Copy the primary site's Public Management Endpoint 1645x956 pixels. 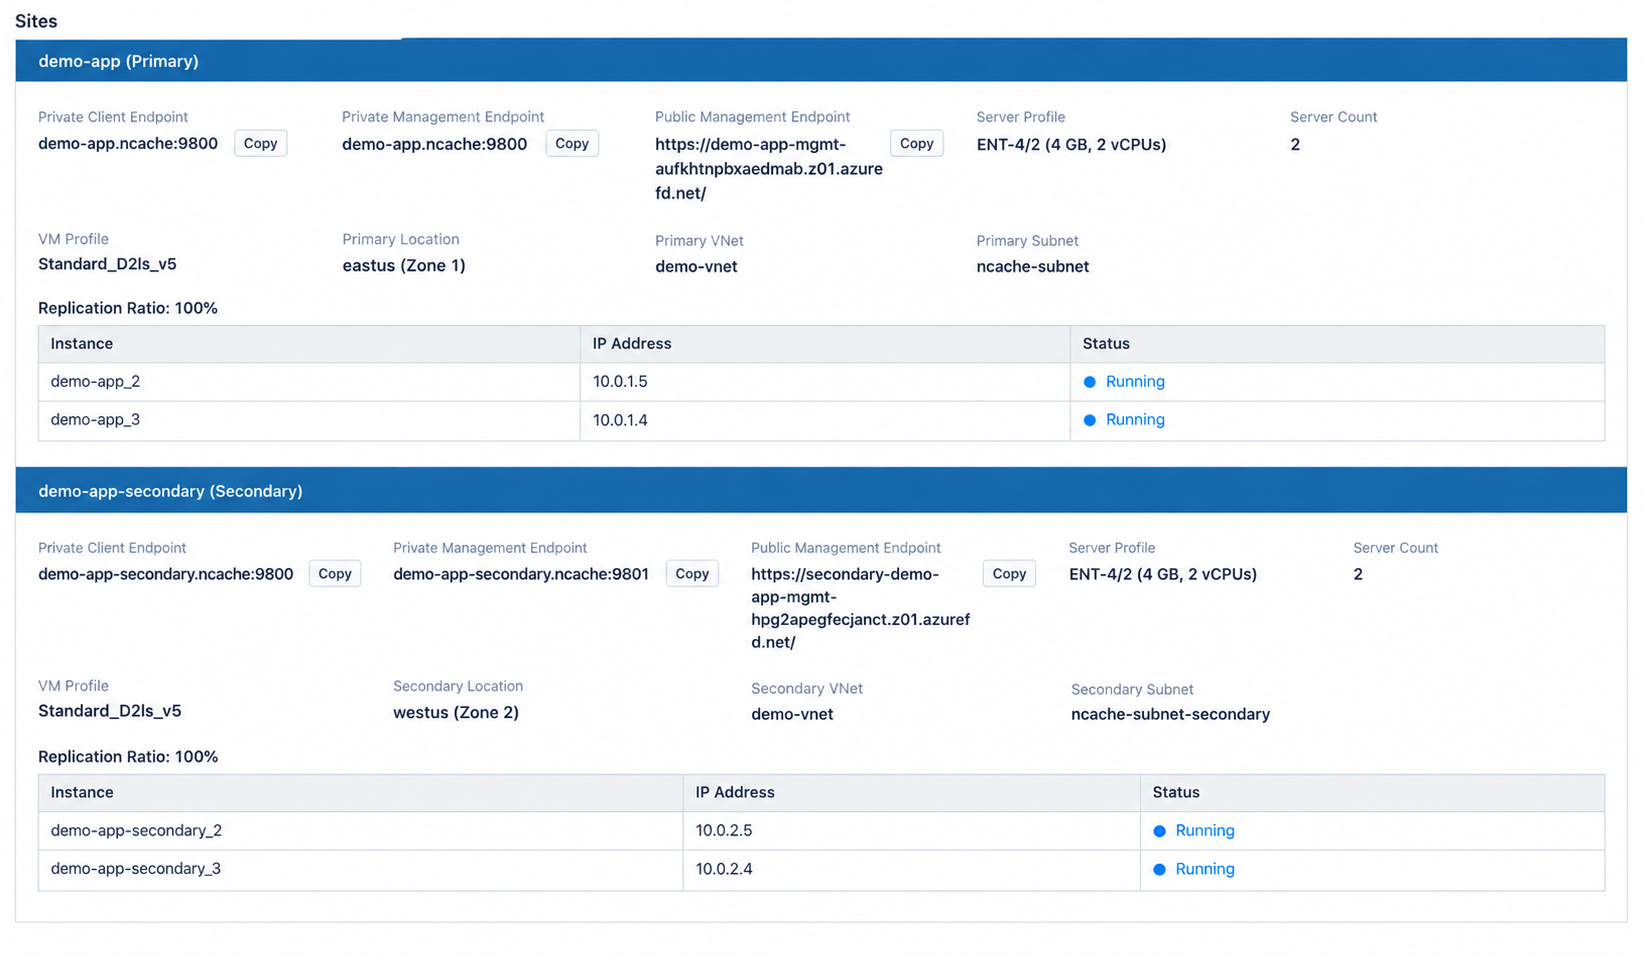coord(916,143)
